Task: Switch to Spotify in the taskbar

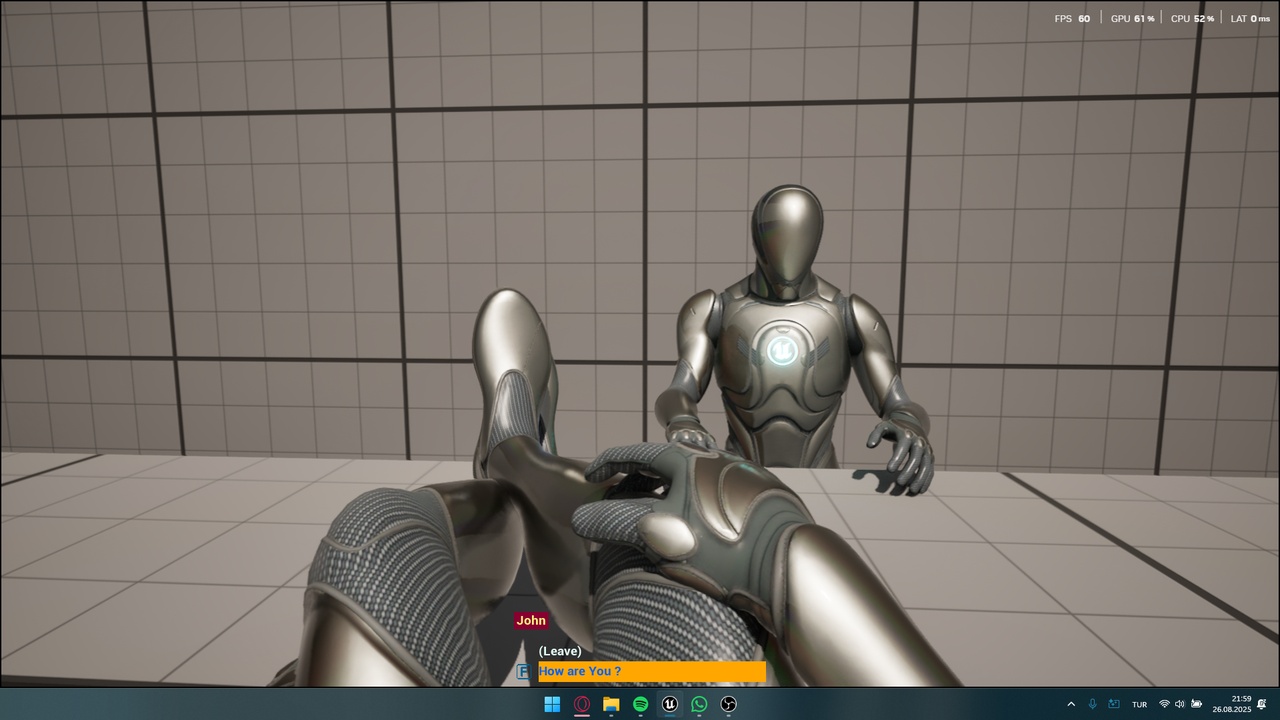Action: 640,704
